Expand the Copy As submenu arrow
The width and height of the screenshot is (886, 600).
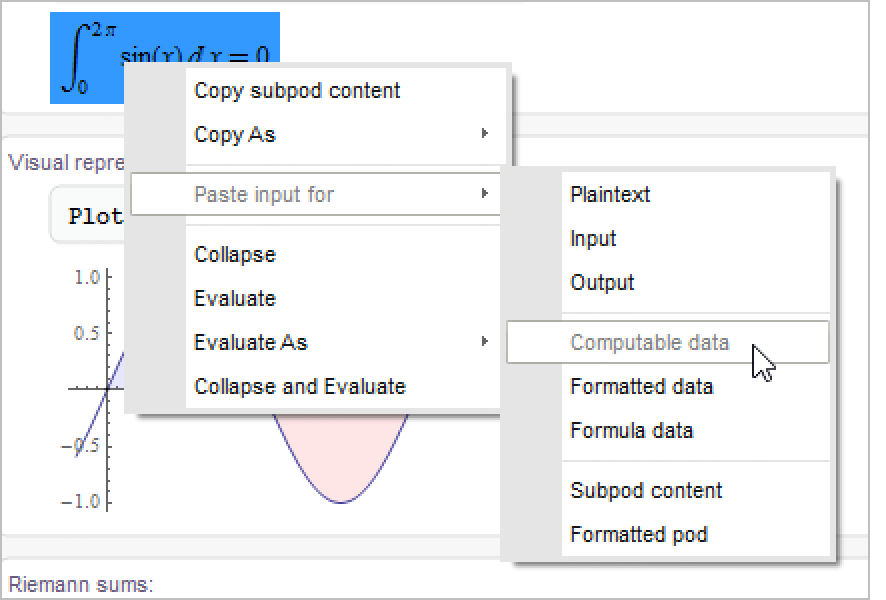484,134
